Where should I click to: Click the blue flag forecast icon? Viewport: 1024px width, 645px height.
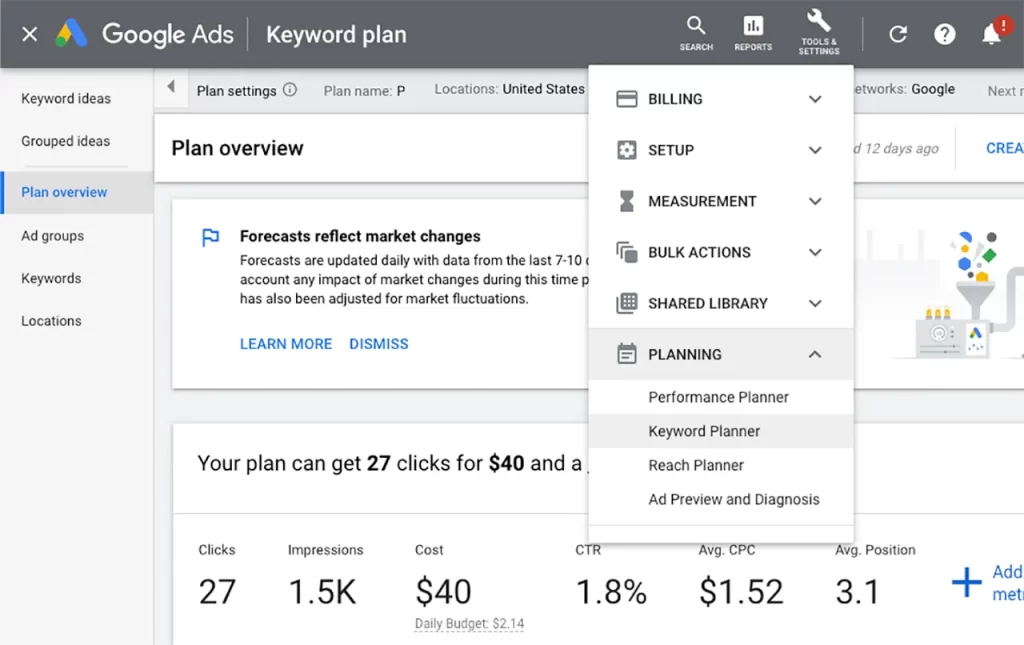pos(210,238)
